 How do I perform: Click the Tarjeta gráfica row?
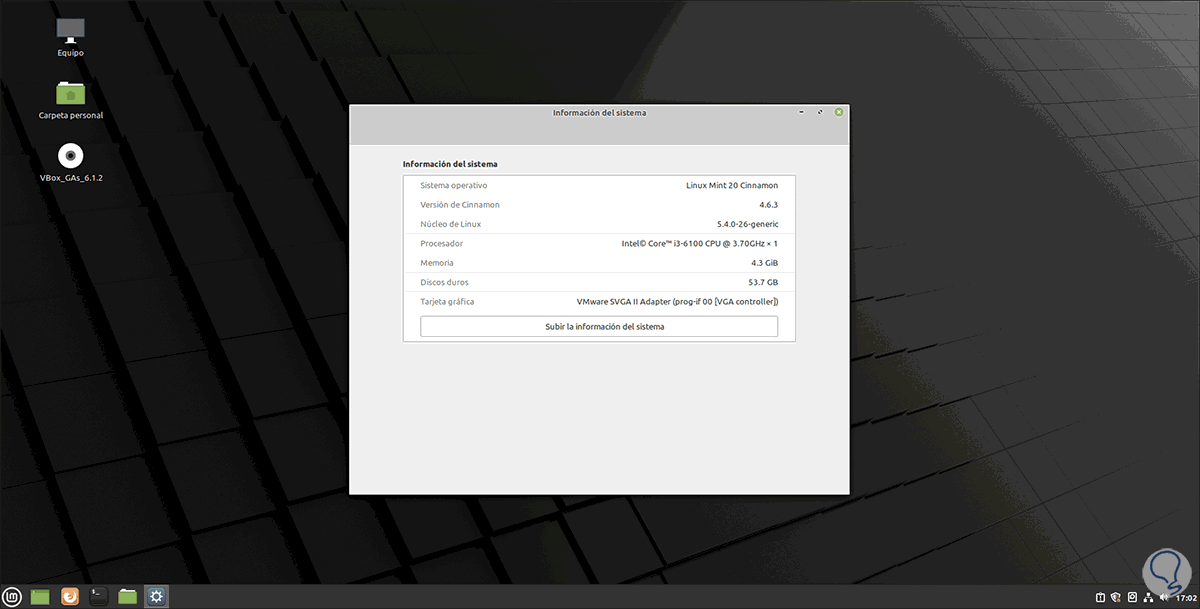click(598, 301)
